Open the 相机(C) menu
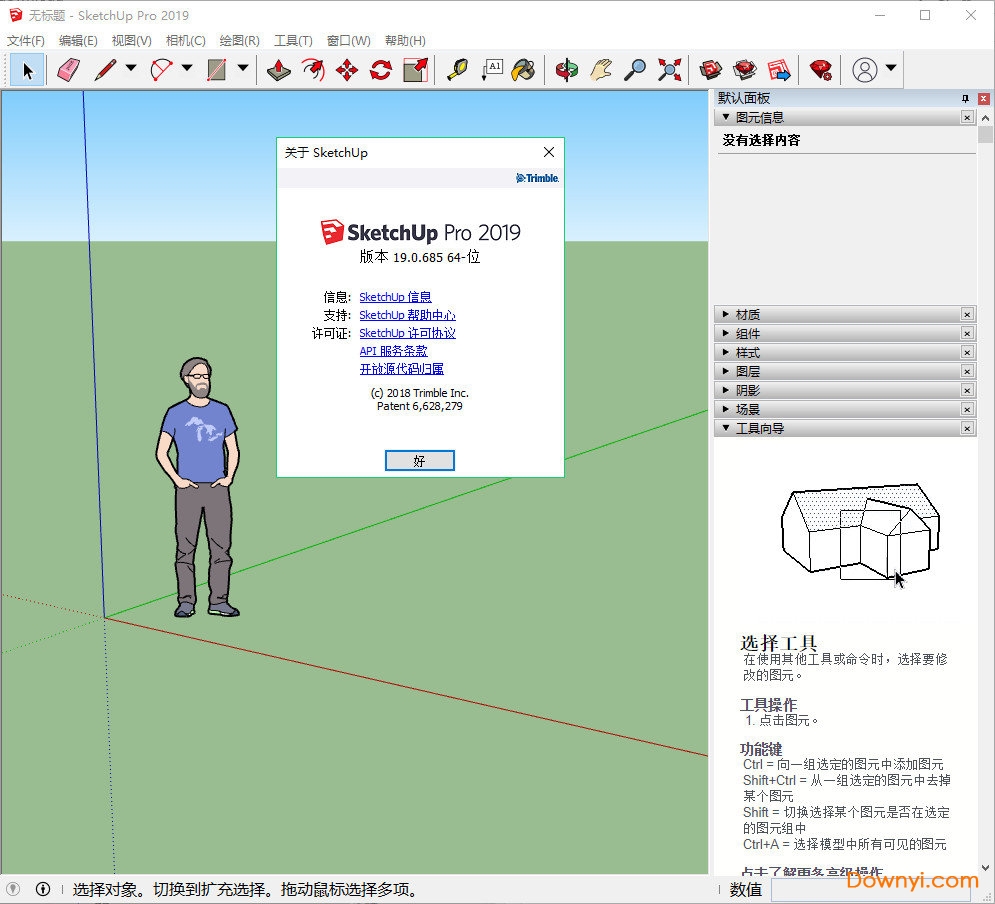Screen dimensions: 995x904 185,41
